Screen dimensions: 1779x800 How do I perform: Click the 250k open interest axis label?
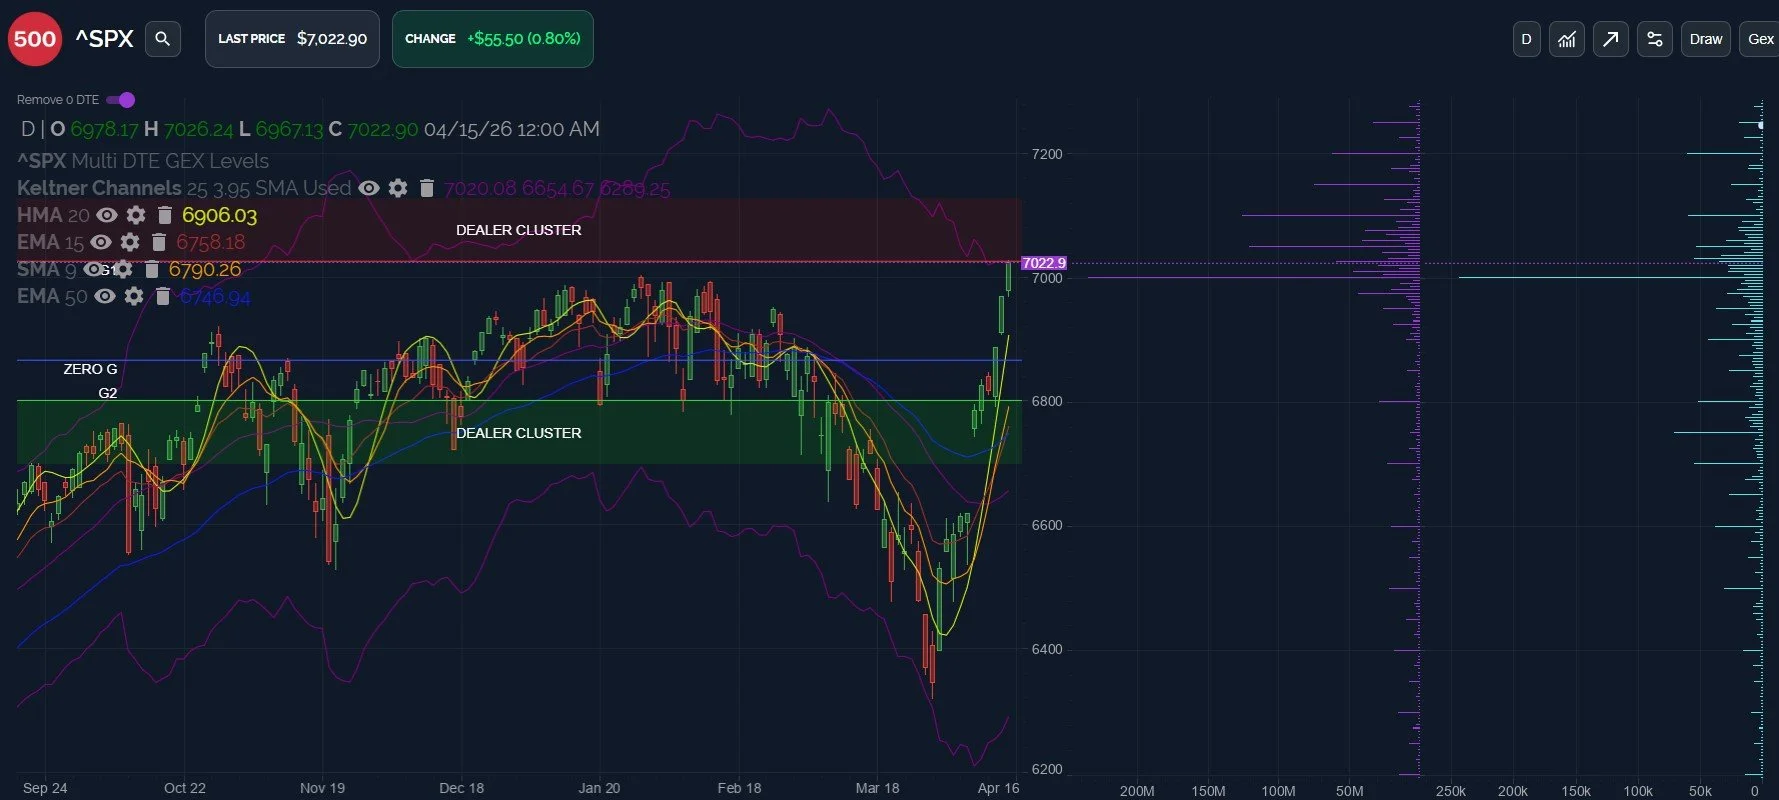tap(1451, 791)
